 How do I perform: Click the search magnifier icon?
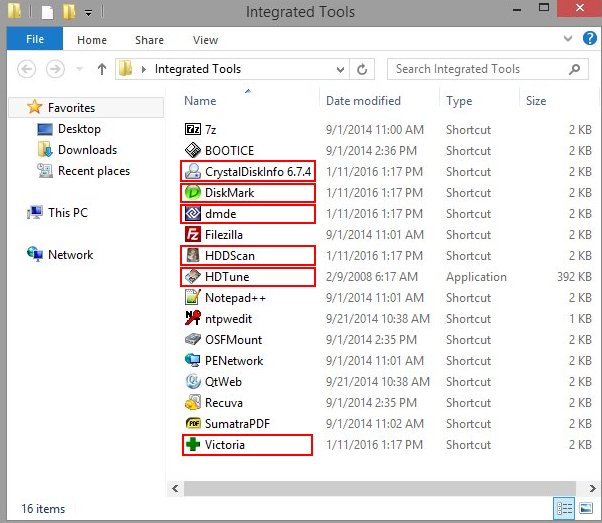pyautogui.click(x=574, y=69)
